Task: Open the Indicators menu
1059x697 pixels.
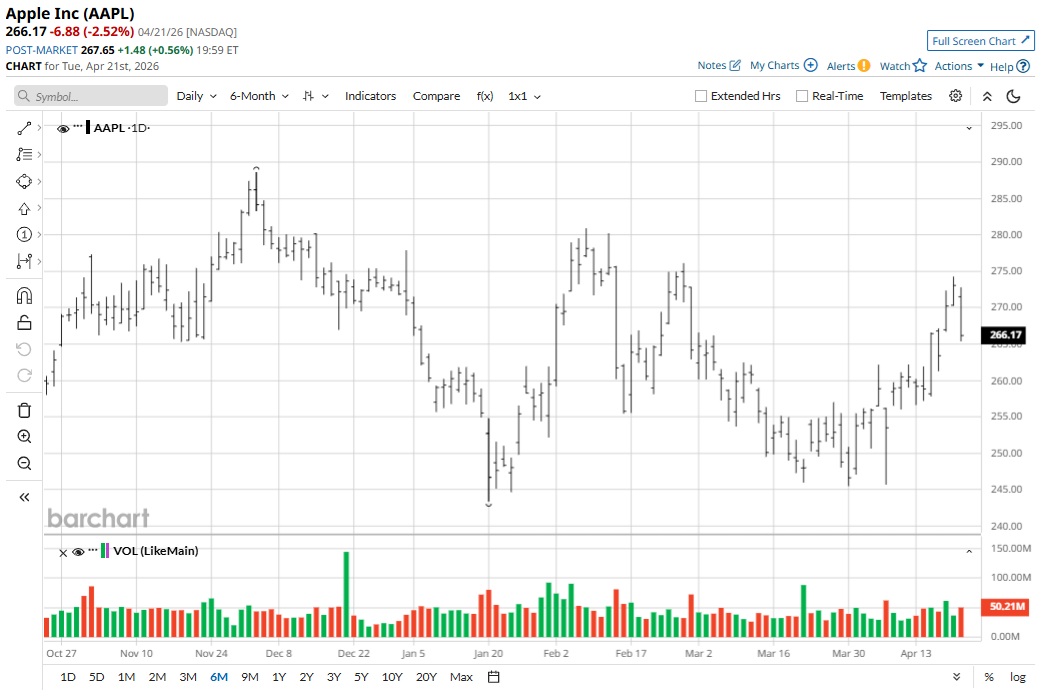Action: 370,97
